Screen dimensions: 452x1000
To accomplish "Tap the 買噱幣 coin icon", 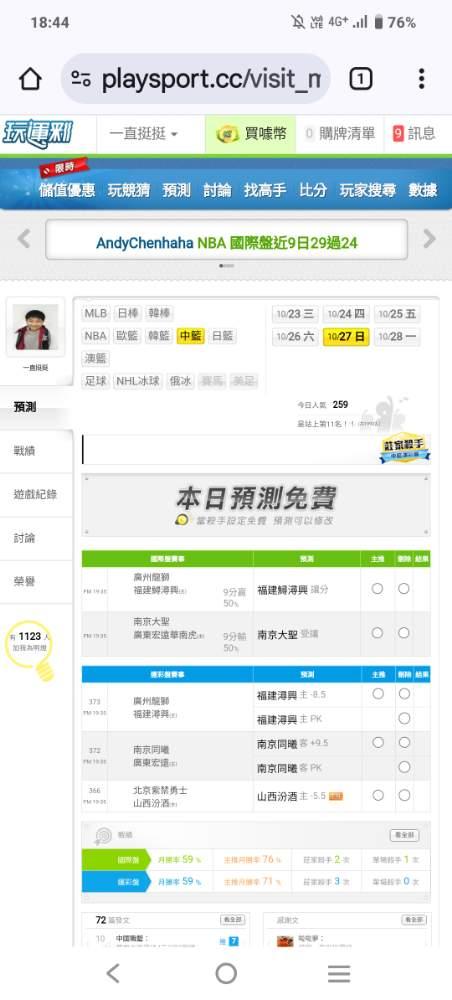I will [x=228, y=134].
